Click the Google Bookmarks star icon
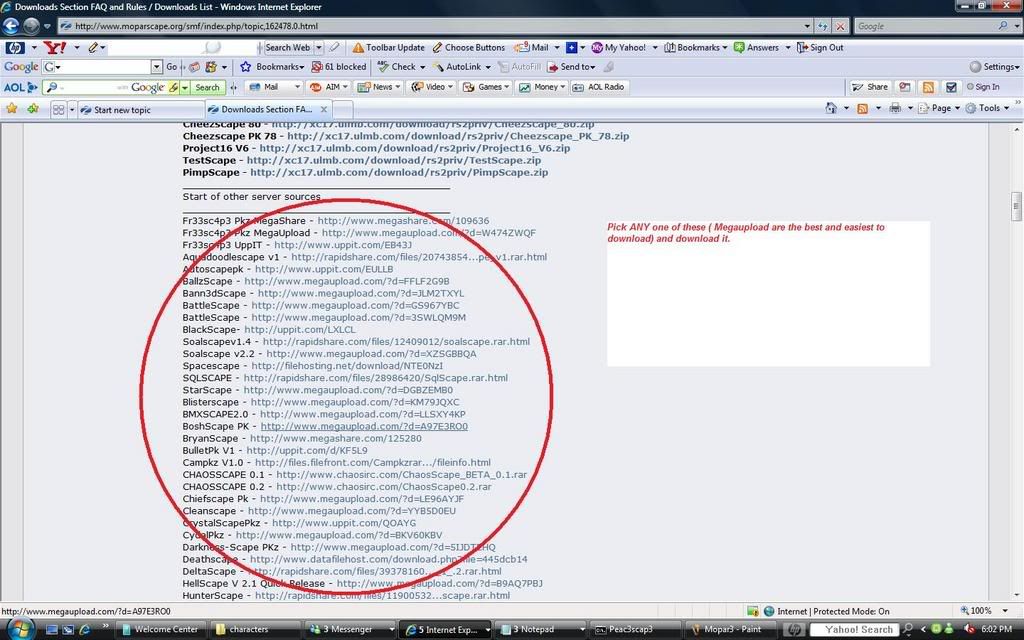Viewport: 1024px width, 640px height. pos(246,67)
